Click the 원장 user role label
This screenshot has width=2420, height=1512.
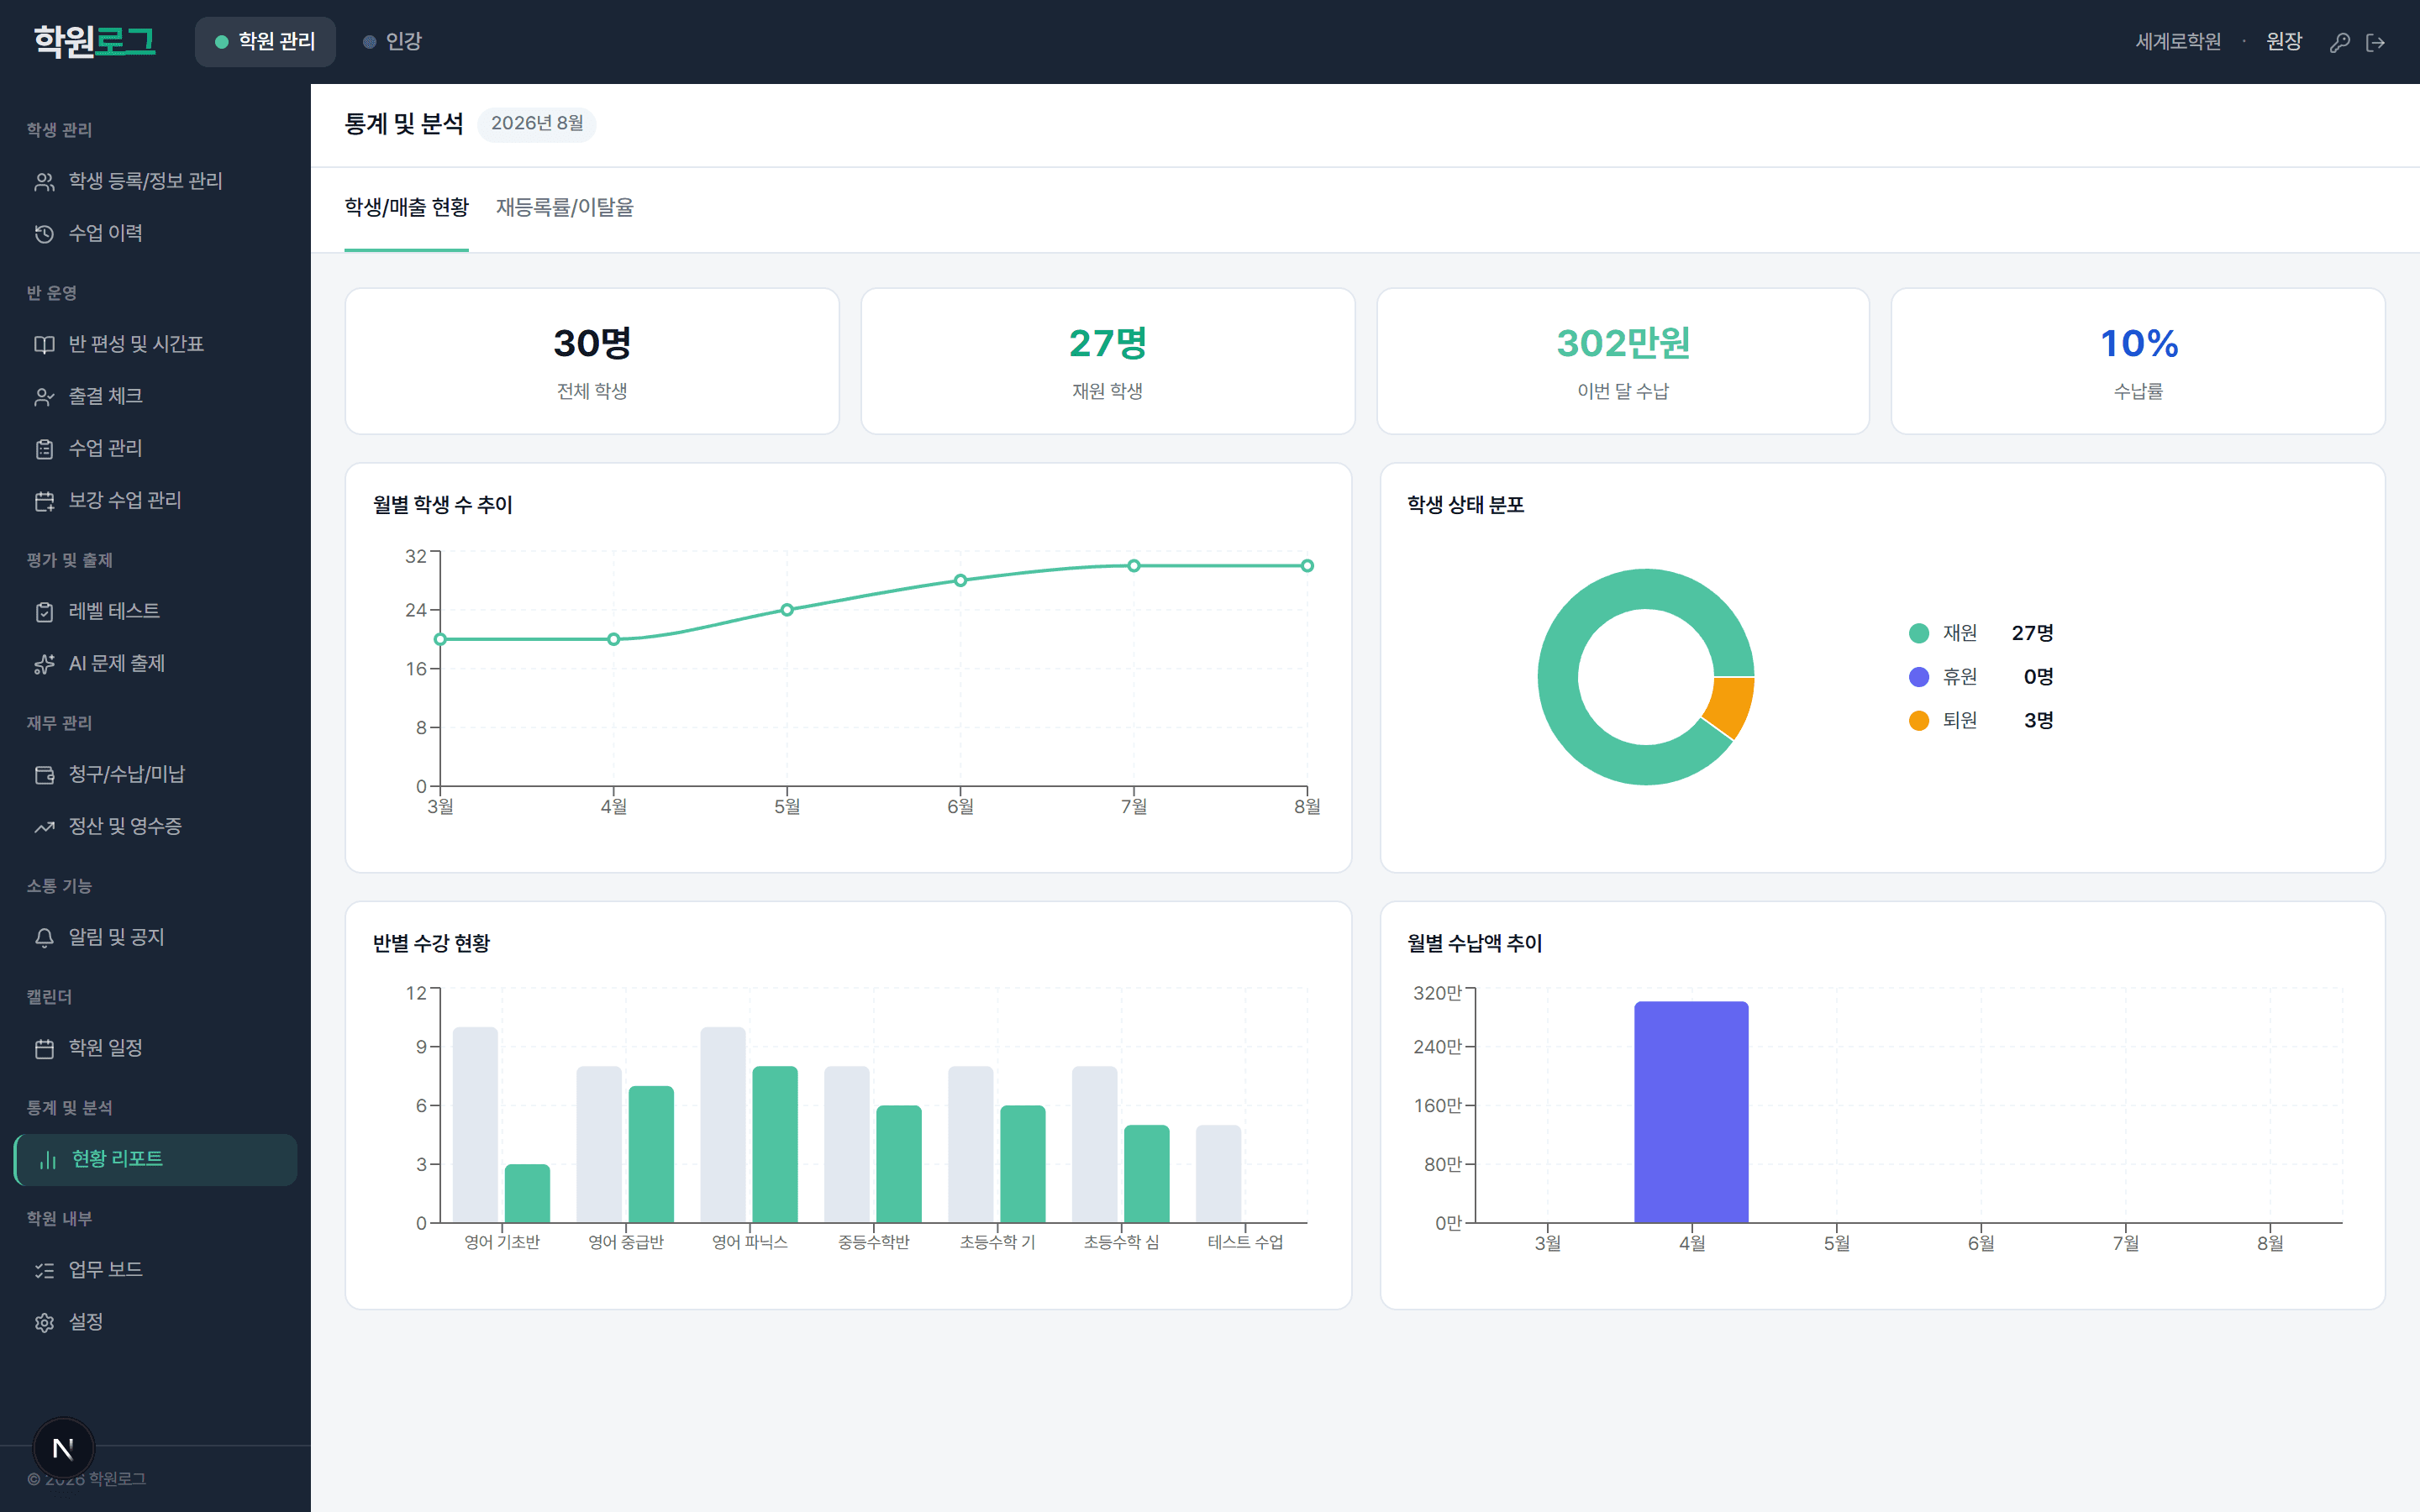coord(2284,41)
